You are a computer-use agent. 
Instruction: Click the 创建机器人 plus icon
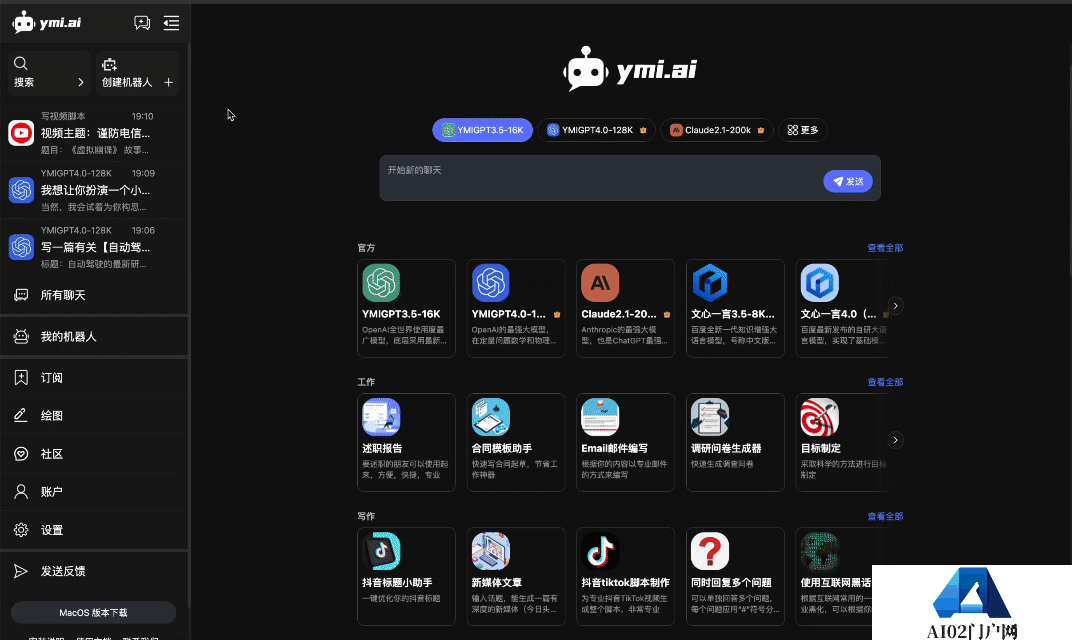point(168,83)
